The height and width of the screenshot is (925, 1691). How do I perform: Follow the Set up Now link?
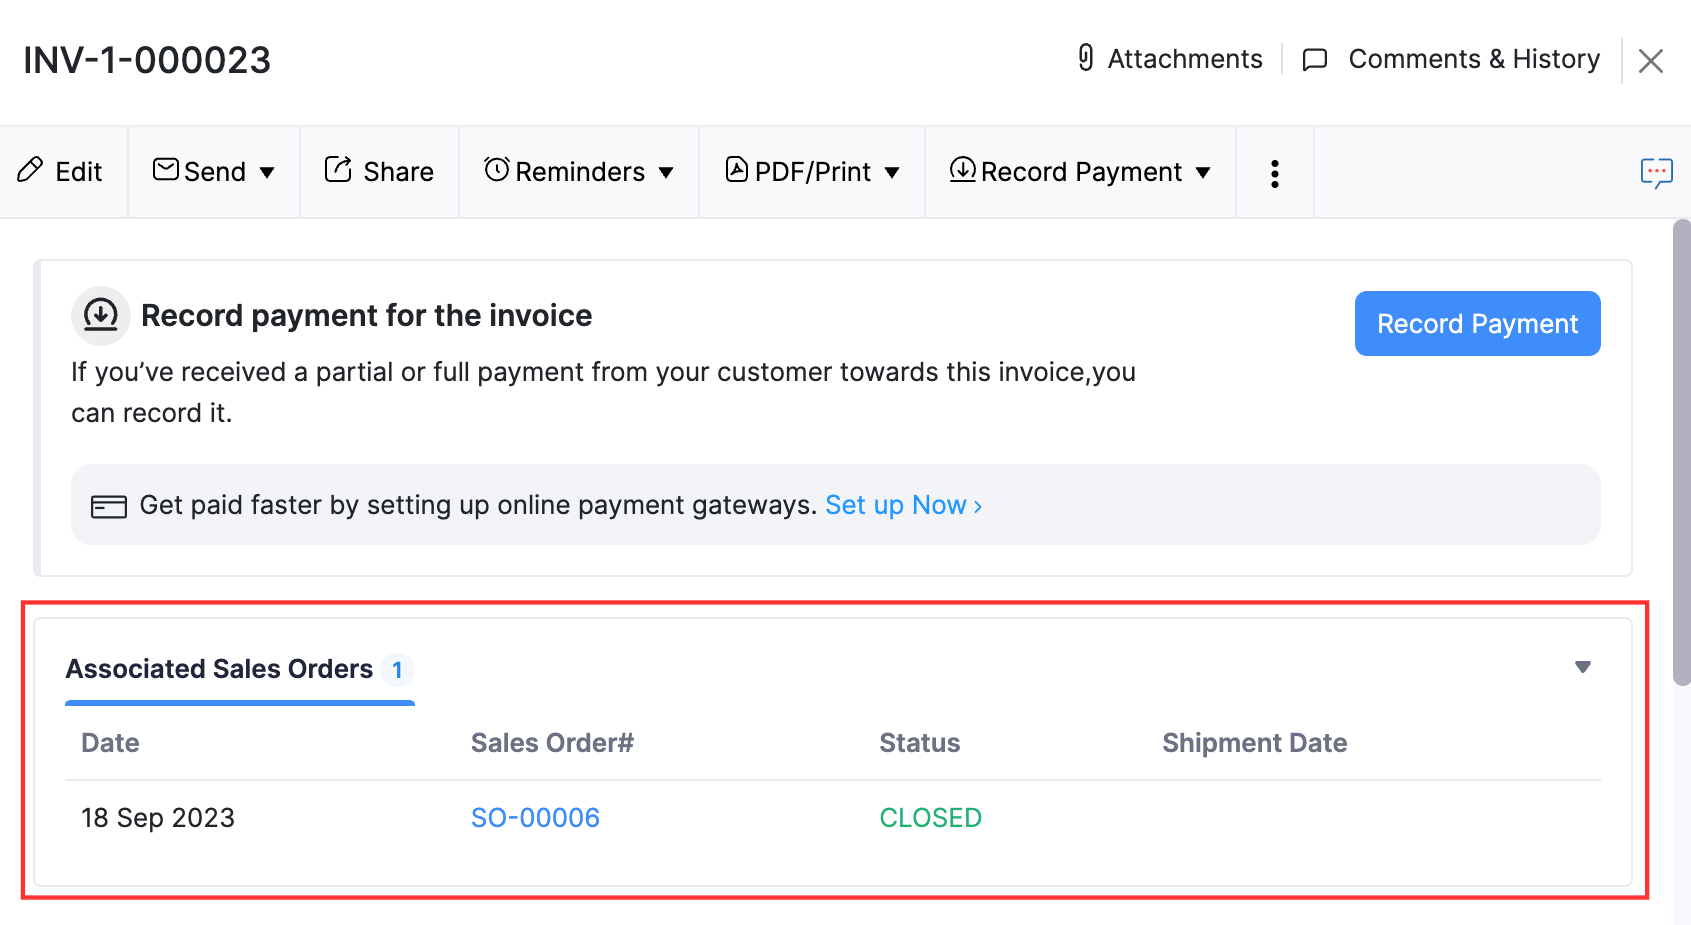903,505
